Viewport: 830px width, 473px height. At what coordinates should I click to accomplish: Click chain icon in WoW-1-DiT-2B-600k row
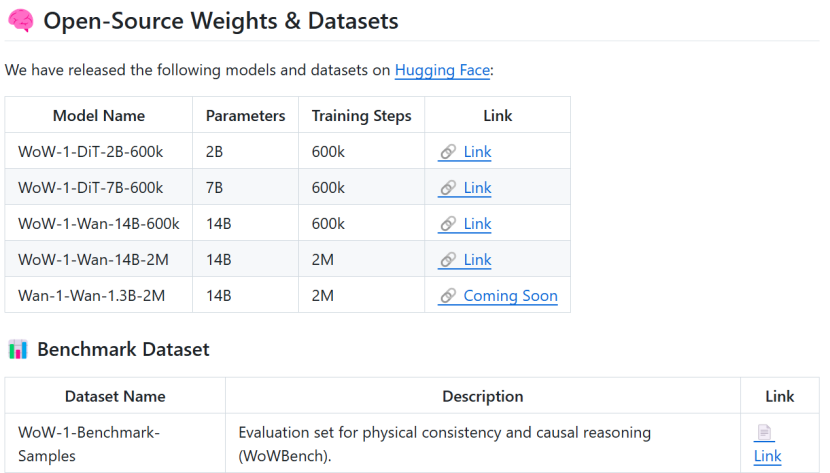(448, 152)
